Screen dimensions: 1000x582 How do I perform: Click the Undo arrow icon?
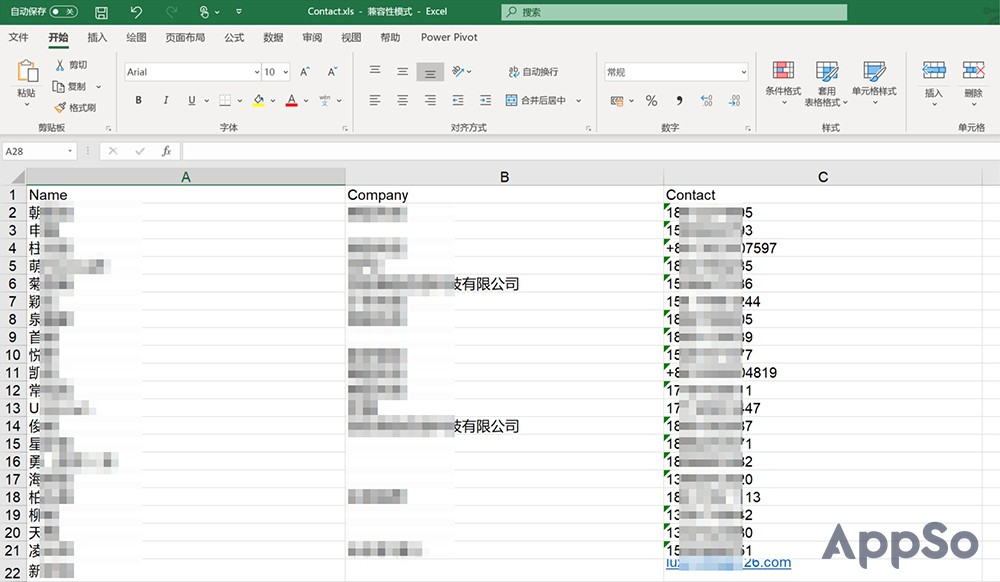pyautogui.click(x=136, y=12)
